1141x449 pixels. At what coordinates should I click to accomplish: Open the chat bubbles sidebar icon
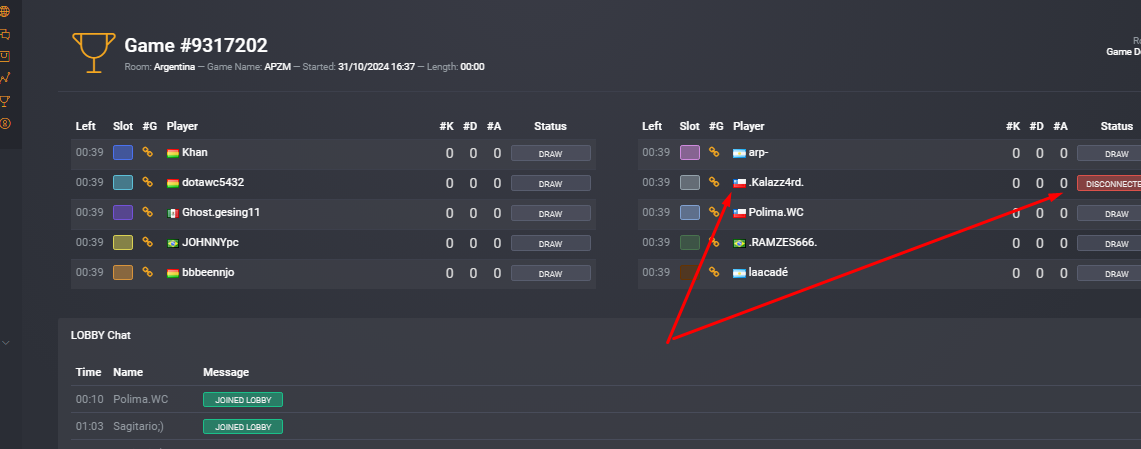click(4, 33)
